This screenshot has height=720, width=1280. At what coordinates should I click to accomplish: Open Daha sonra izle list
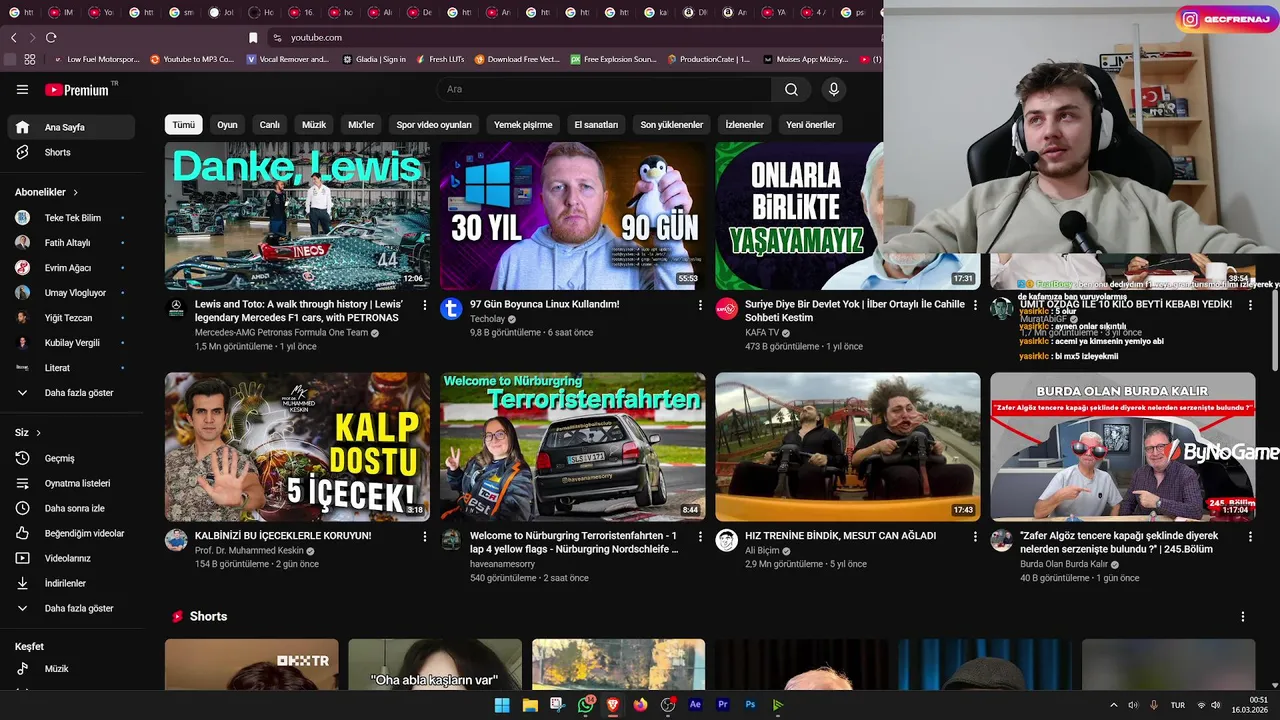(x=71, y=508)
